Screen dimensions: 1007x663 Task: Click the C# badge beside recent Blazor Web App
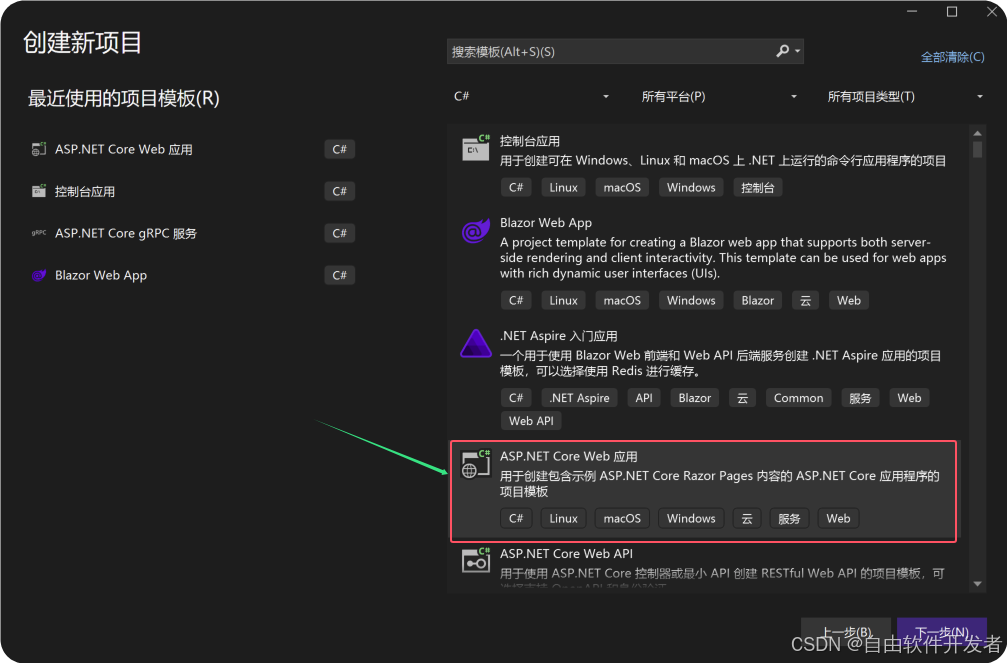pyautogui.click(x=340, y=275)
